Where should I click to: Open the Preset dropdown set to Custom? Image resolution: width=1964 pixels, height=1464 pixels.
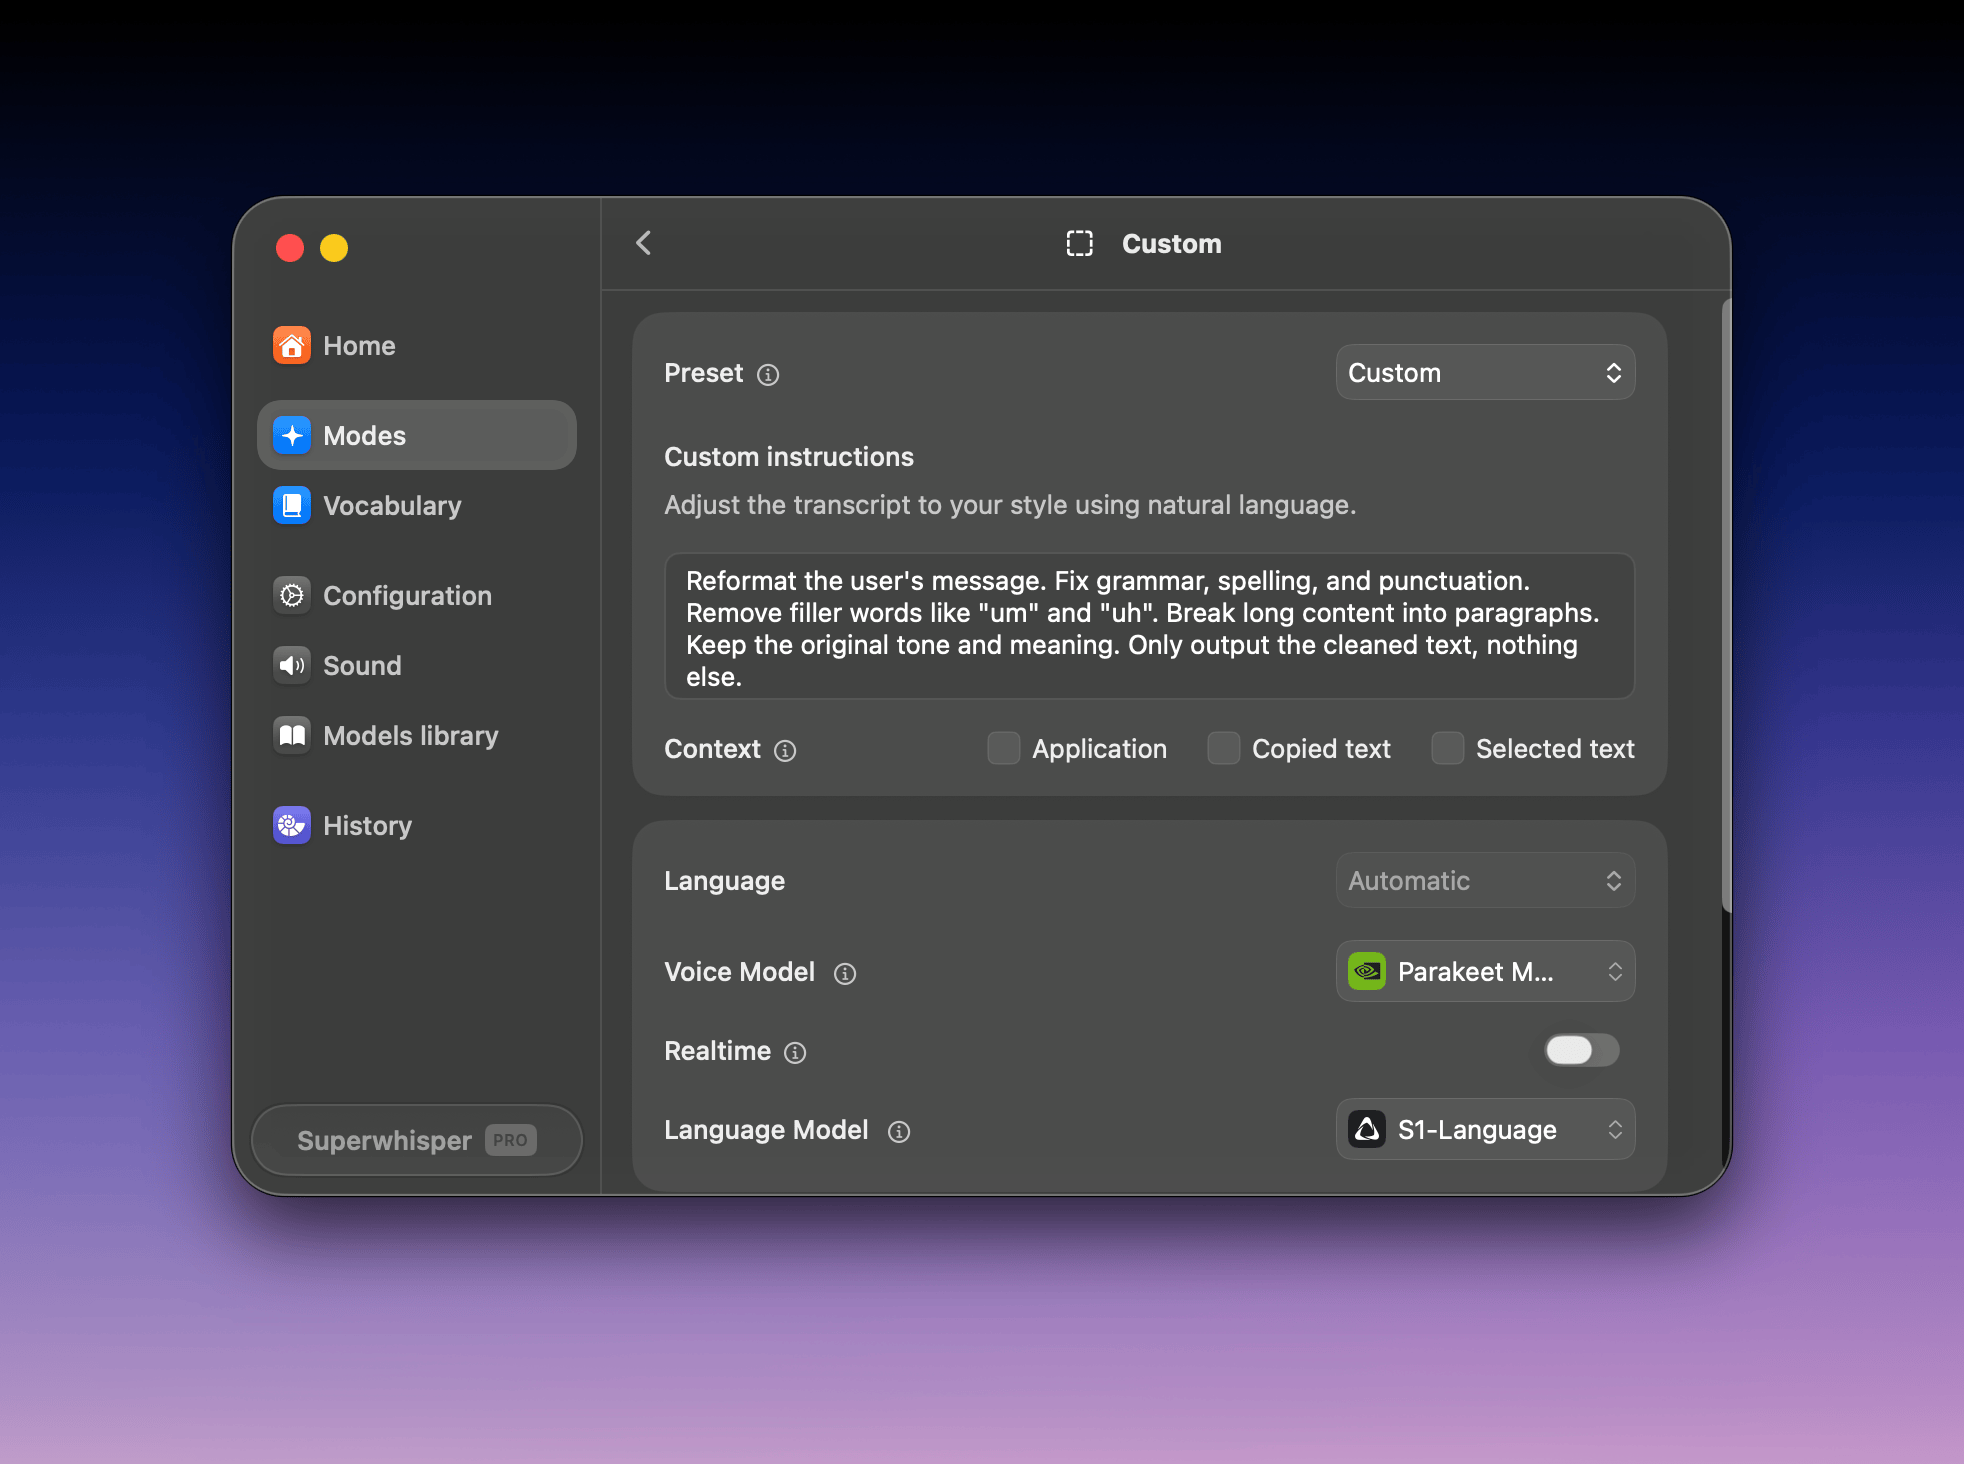click(x=1486, y=373)
